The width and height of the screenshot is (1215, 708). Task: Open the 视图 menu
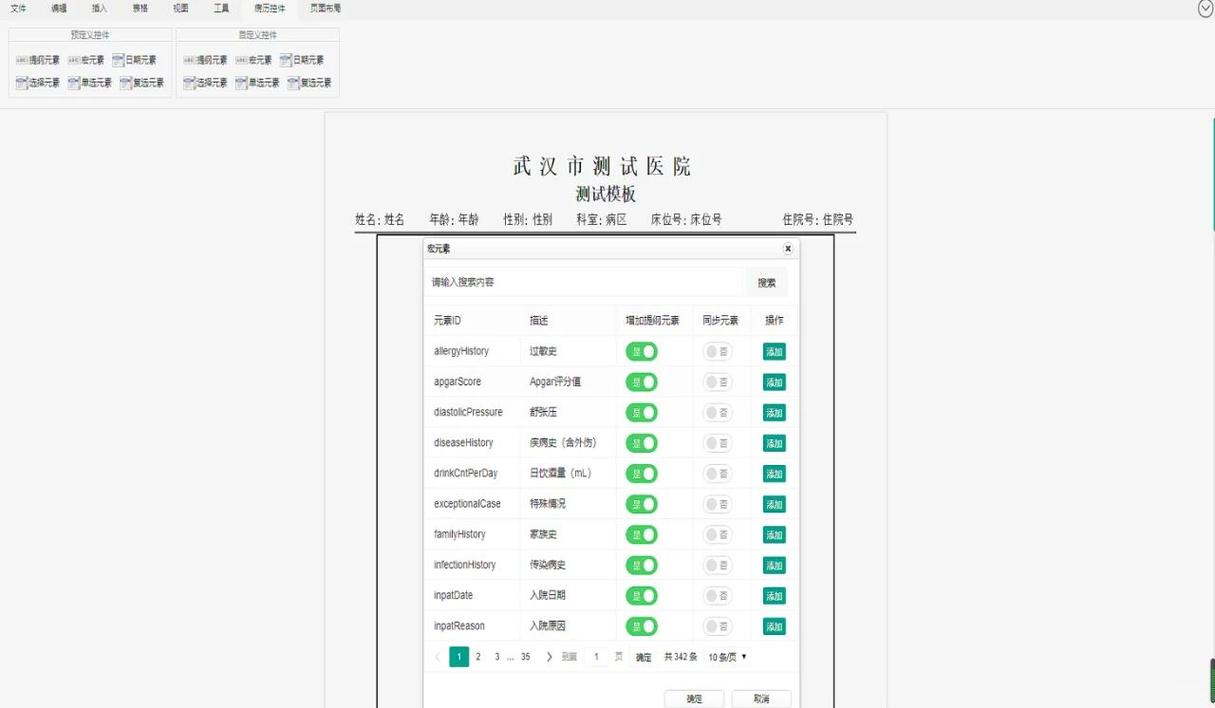coord(180,8)
